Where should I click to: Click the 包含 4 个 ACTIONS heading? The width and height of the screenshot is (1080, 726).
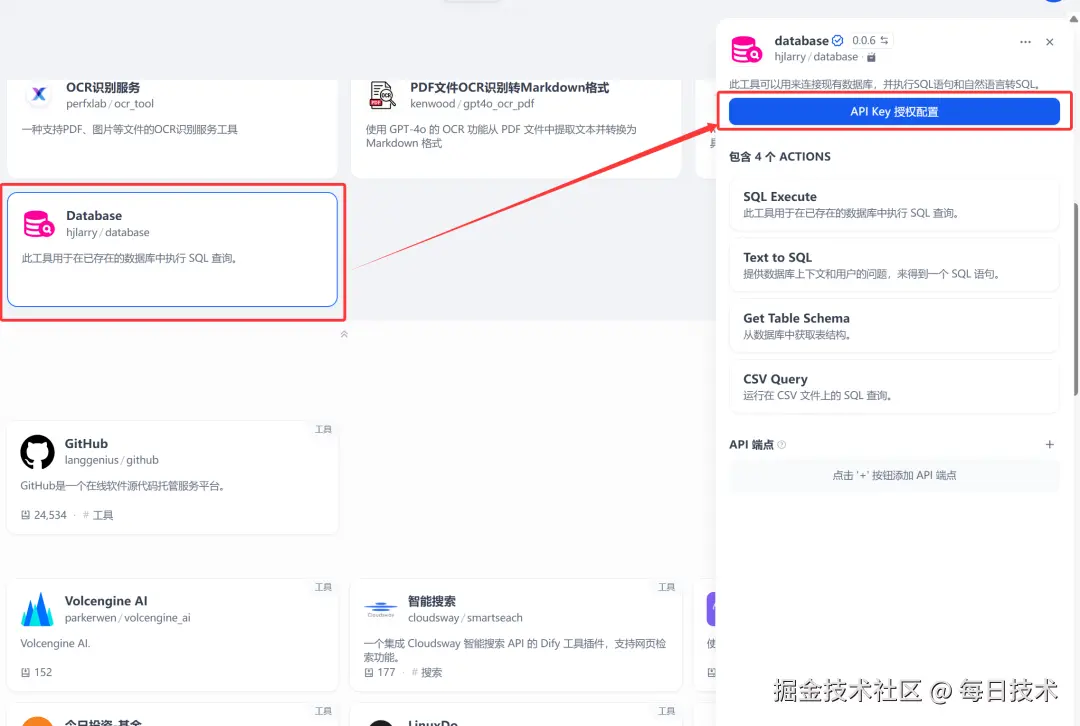point(780,156)
